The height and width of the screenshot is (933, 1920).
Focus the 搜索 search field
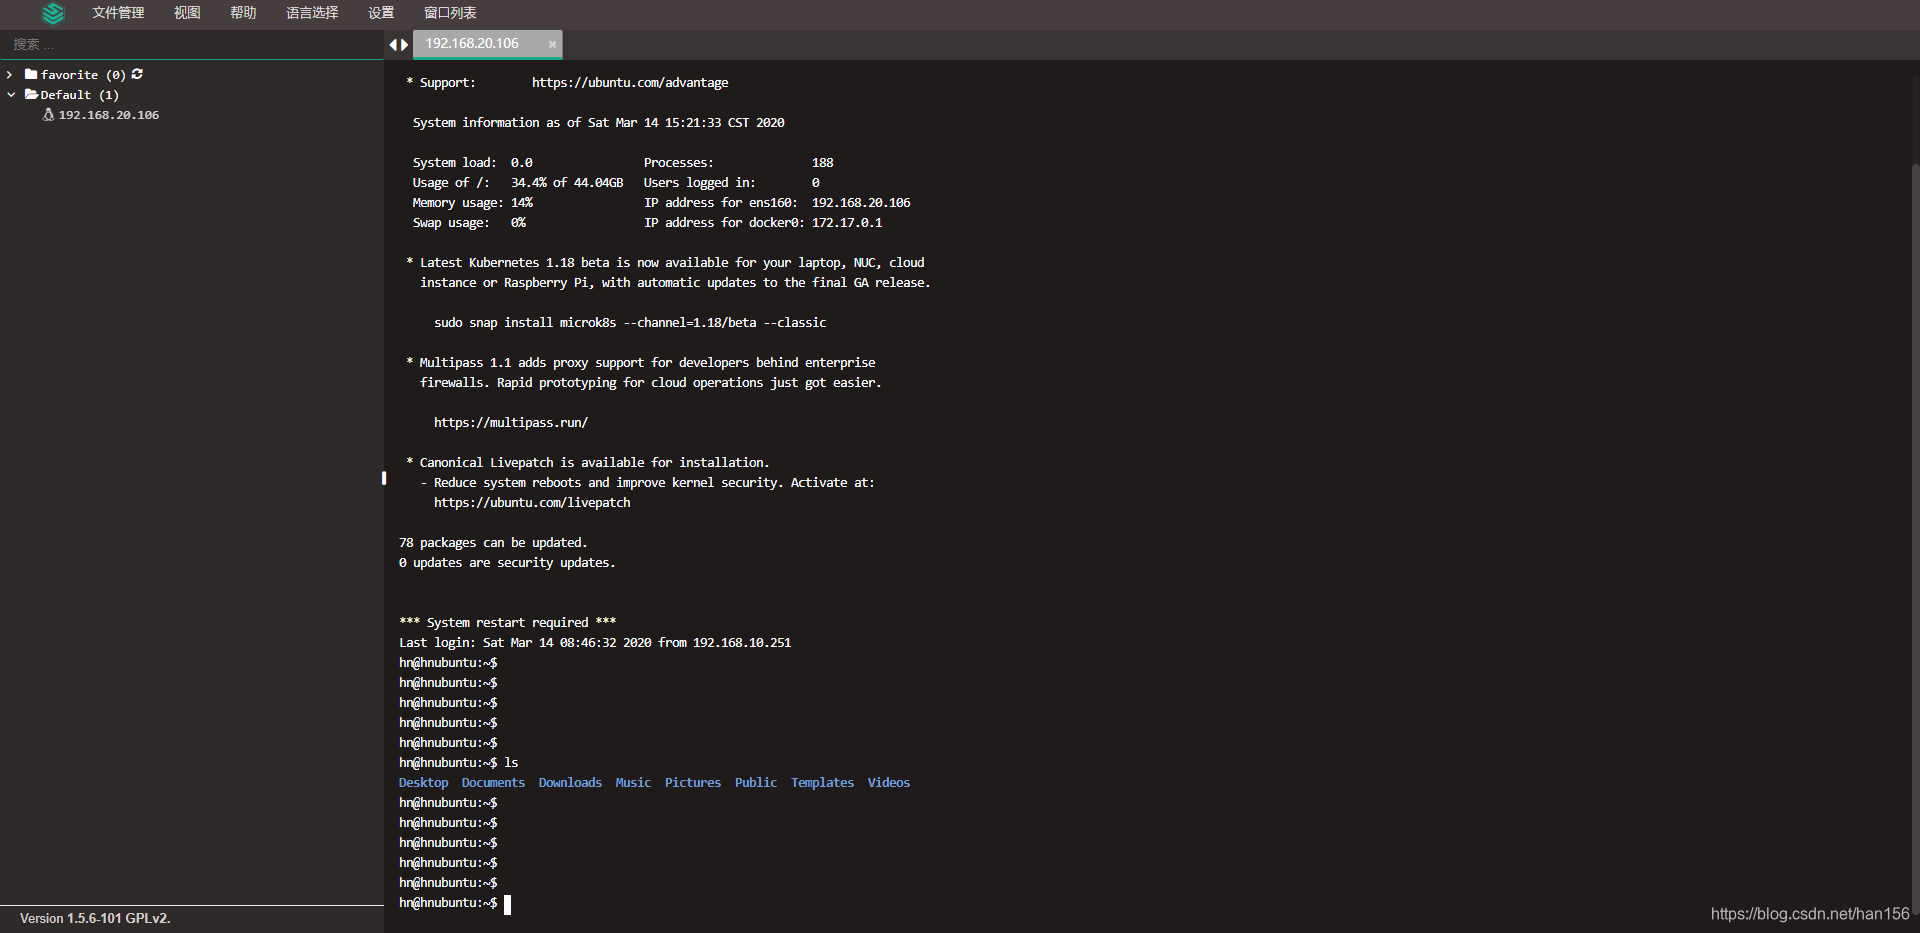point(192,44)
